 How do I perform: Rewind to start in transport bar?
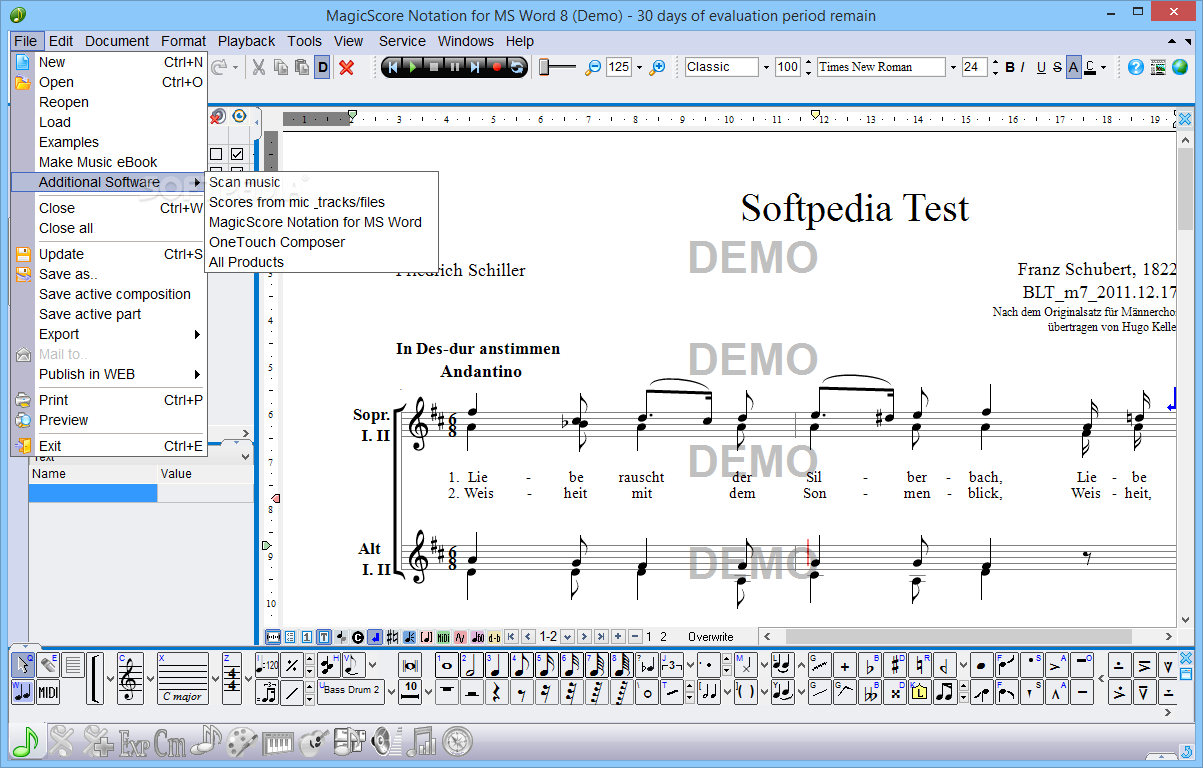click(x=392, y=67)
